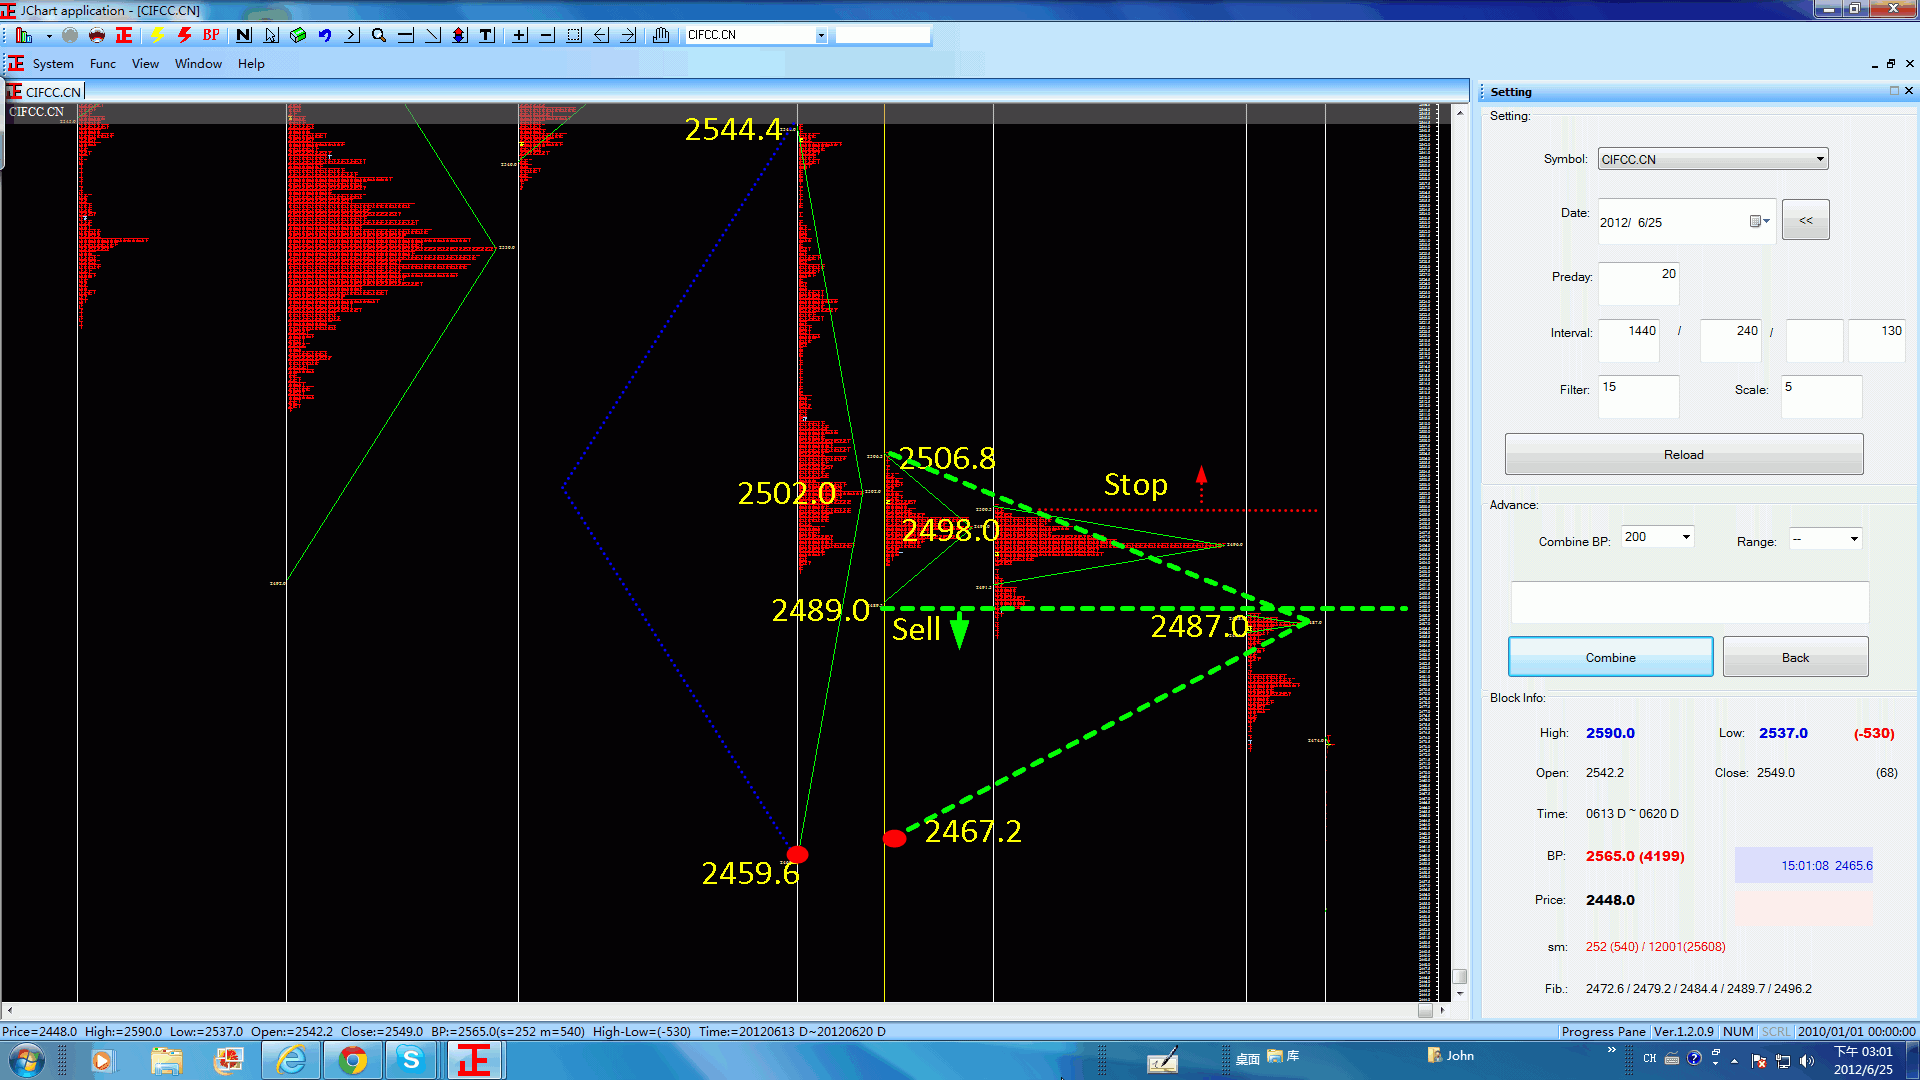
Task: Open the System menu
Action: (53, 64)
